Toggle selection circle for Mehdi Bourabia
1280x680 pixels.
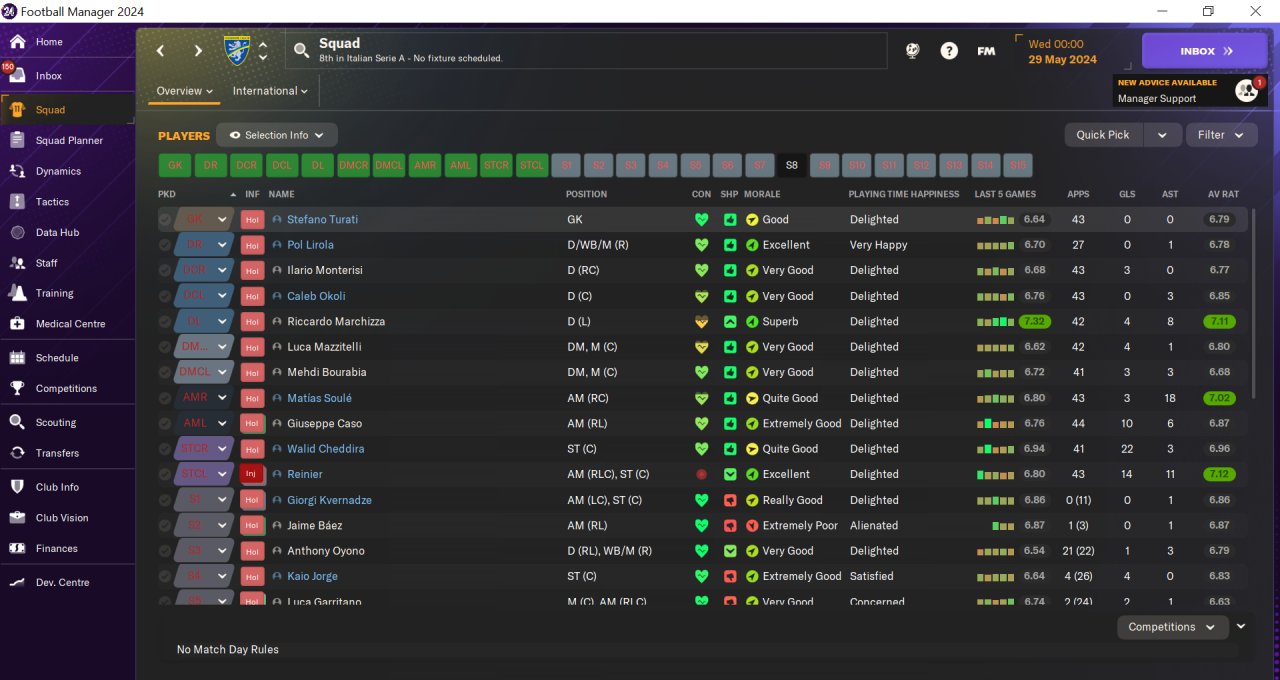click(165, 373)
